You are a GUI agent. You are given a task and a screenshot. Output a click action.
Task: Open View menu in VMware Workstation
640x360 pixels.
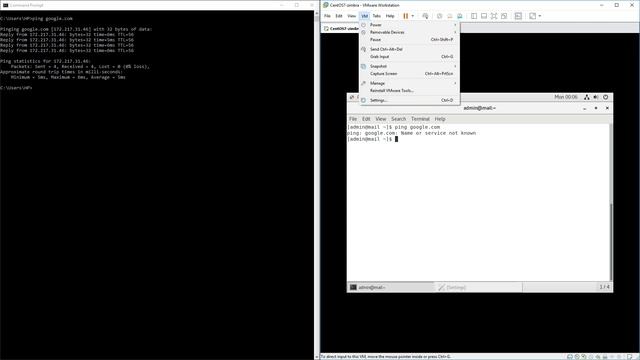(351, 16)
